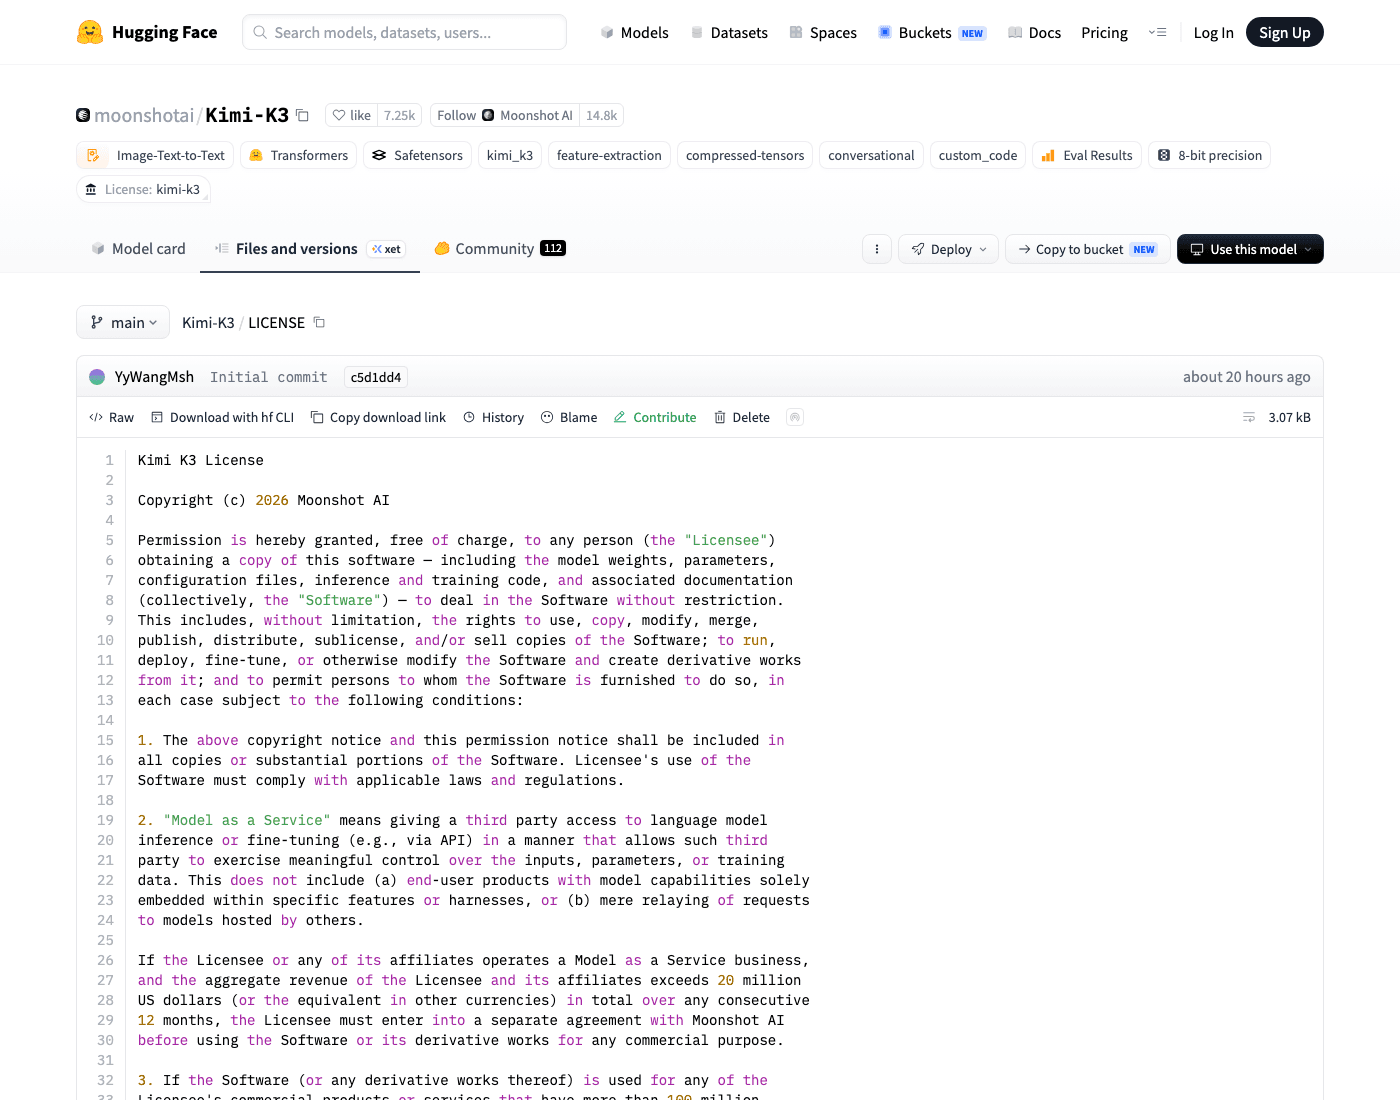
Task: Open the Pricing page
Action: click(1104, 32)
